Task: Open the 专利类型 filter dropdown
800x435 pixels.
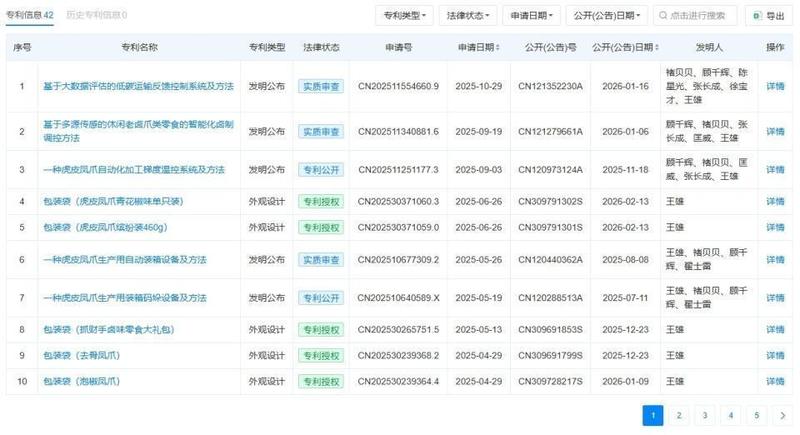Action: pyautogui.click(x=404, y=15)
